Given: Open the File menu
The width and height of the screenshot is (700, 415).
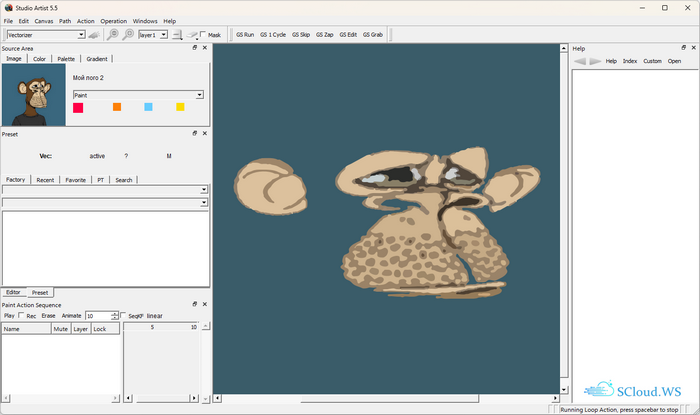Looking at the screenshot, I should pos(8,21).
